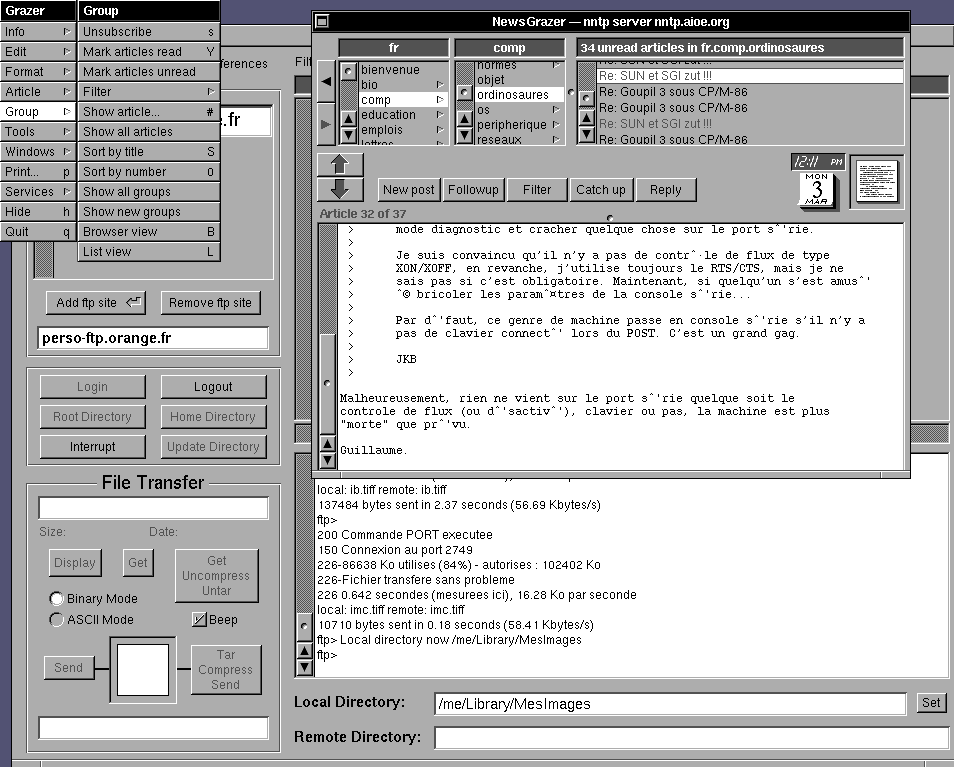The width and height of the screenshot is (954, 767).
Task: Choose List view menu item
Action: pyautogui.click(x=149, y=252)
